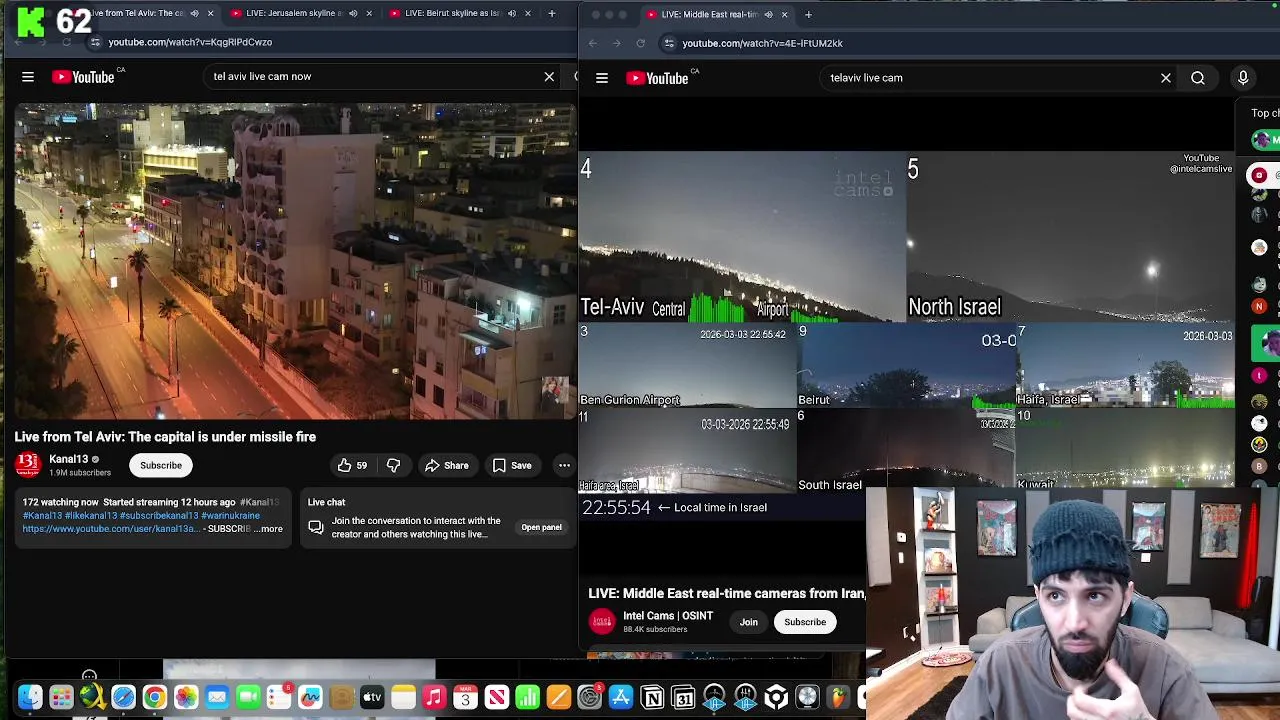Subscribe to Intel Cams OSINT

pos(805,622)
